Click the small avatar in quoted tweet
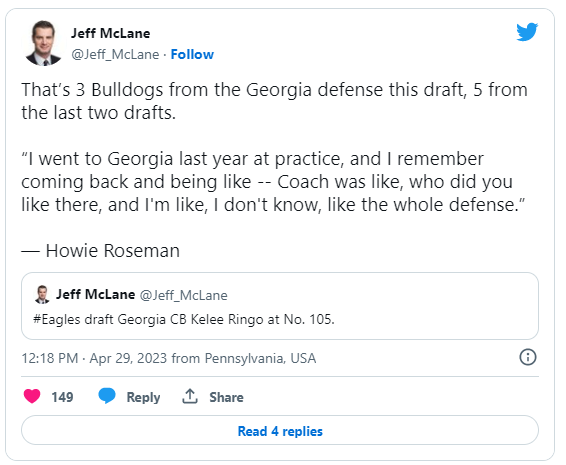 point(42,294)
